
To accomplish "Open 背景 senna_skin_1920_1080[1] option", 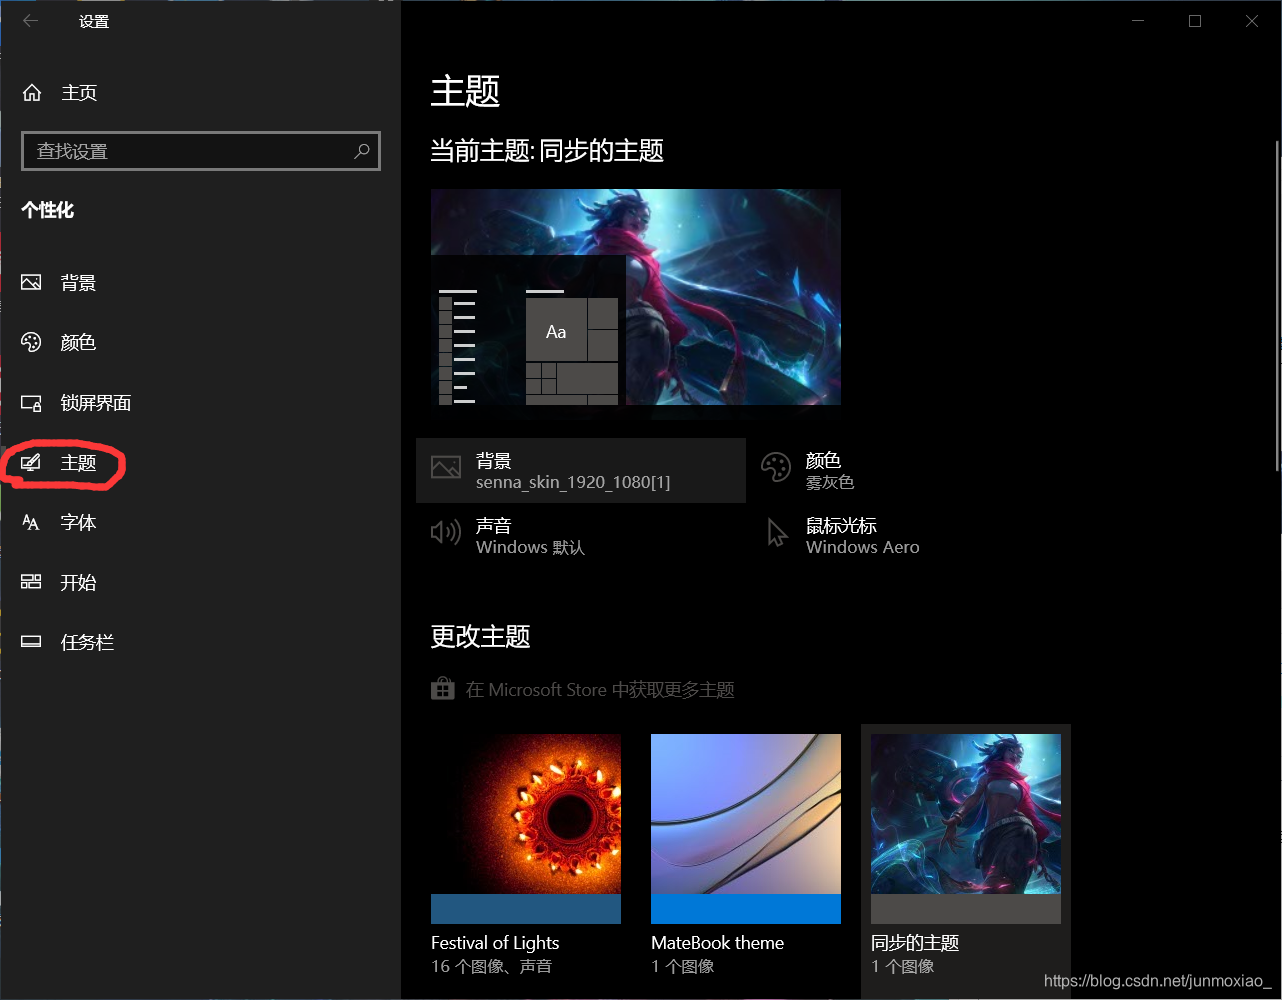I will click(x=581, y=470).
